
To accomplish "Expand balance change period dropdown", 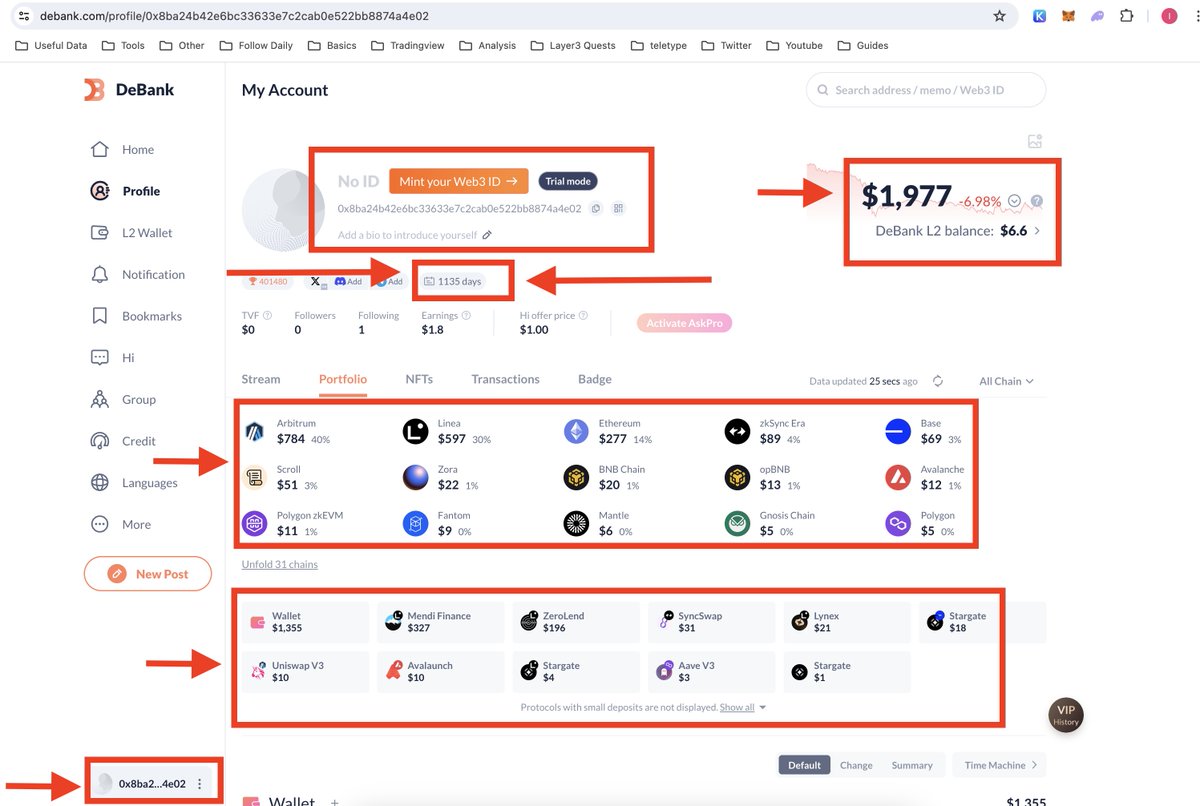I will click(x=1015, y=201).
